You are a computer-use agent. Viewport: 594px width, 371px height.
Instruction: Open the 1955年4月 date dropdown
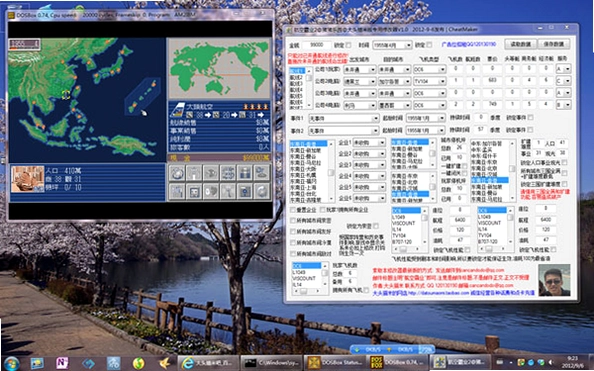pos(392,45)
